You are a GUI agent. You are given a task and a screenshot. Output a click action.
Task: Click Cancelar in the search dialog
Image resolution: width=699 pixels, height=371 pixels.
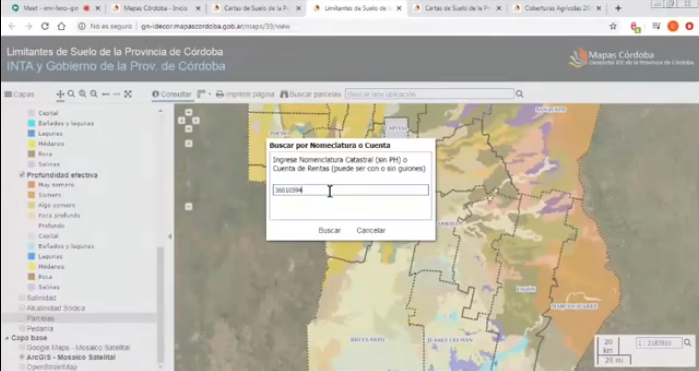371,230
